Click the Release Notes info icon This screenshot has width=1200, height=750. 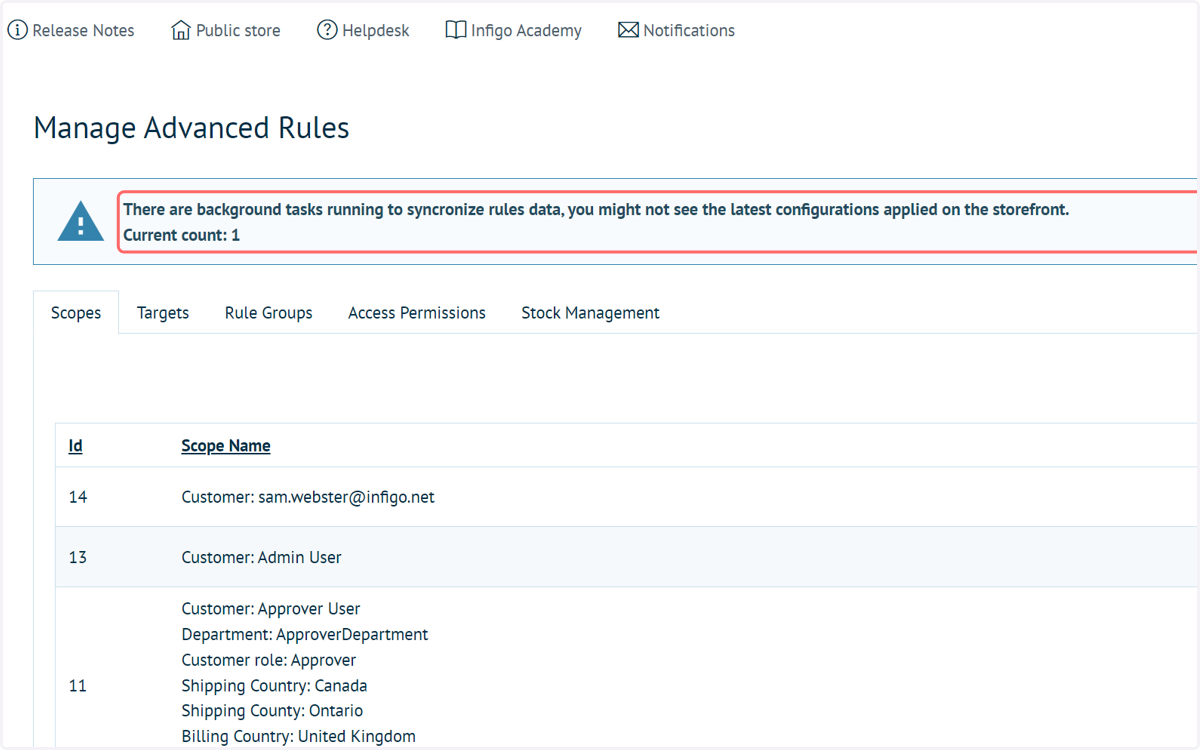pyautogui.click(x=18, y=30)
